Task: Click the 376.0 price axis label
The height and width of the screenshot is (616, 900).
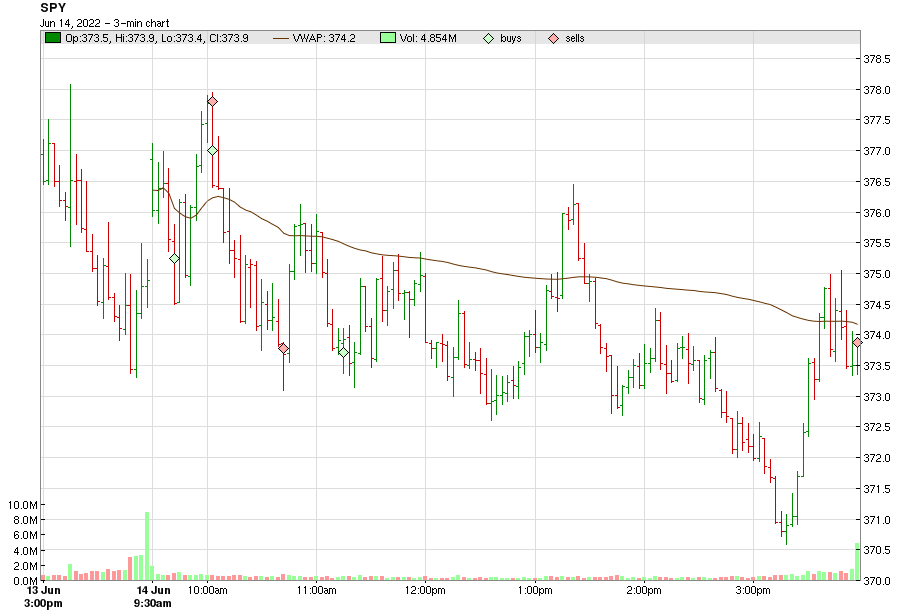Action: [x=877, y=213]
